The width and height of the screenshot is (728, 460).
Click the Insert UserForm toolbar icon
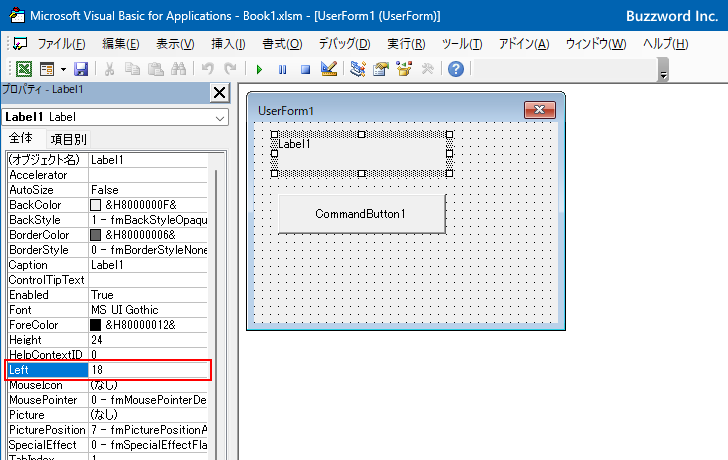point(47,69)
